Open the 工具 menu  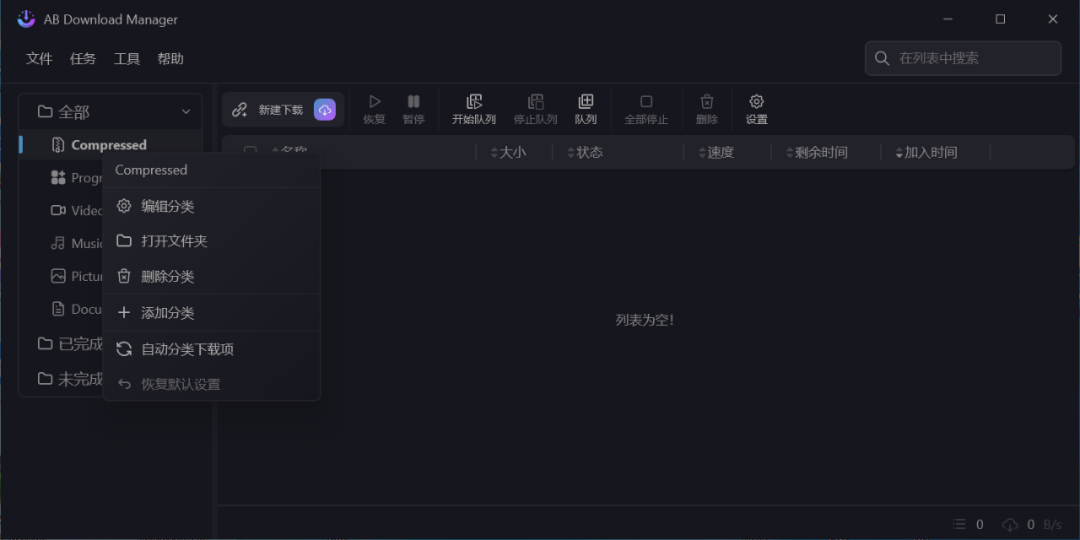(x=127, y=59)
